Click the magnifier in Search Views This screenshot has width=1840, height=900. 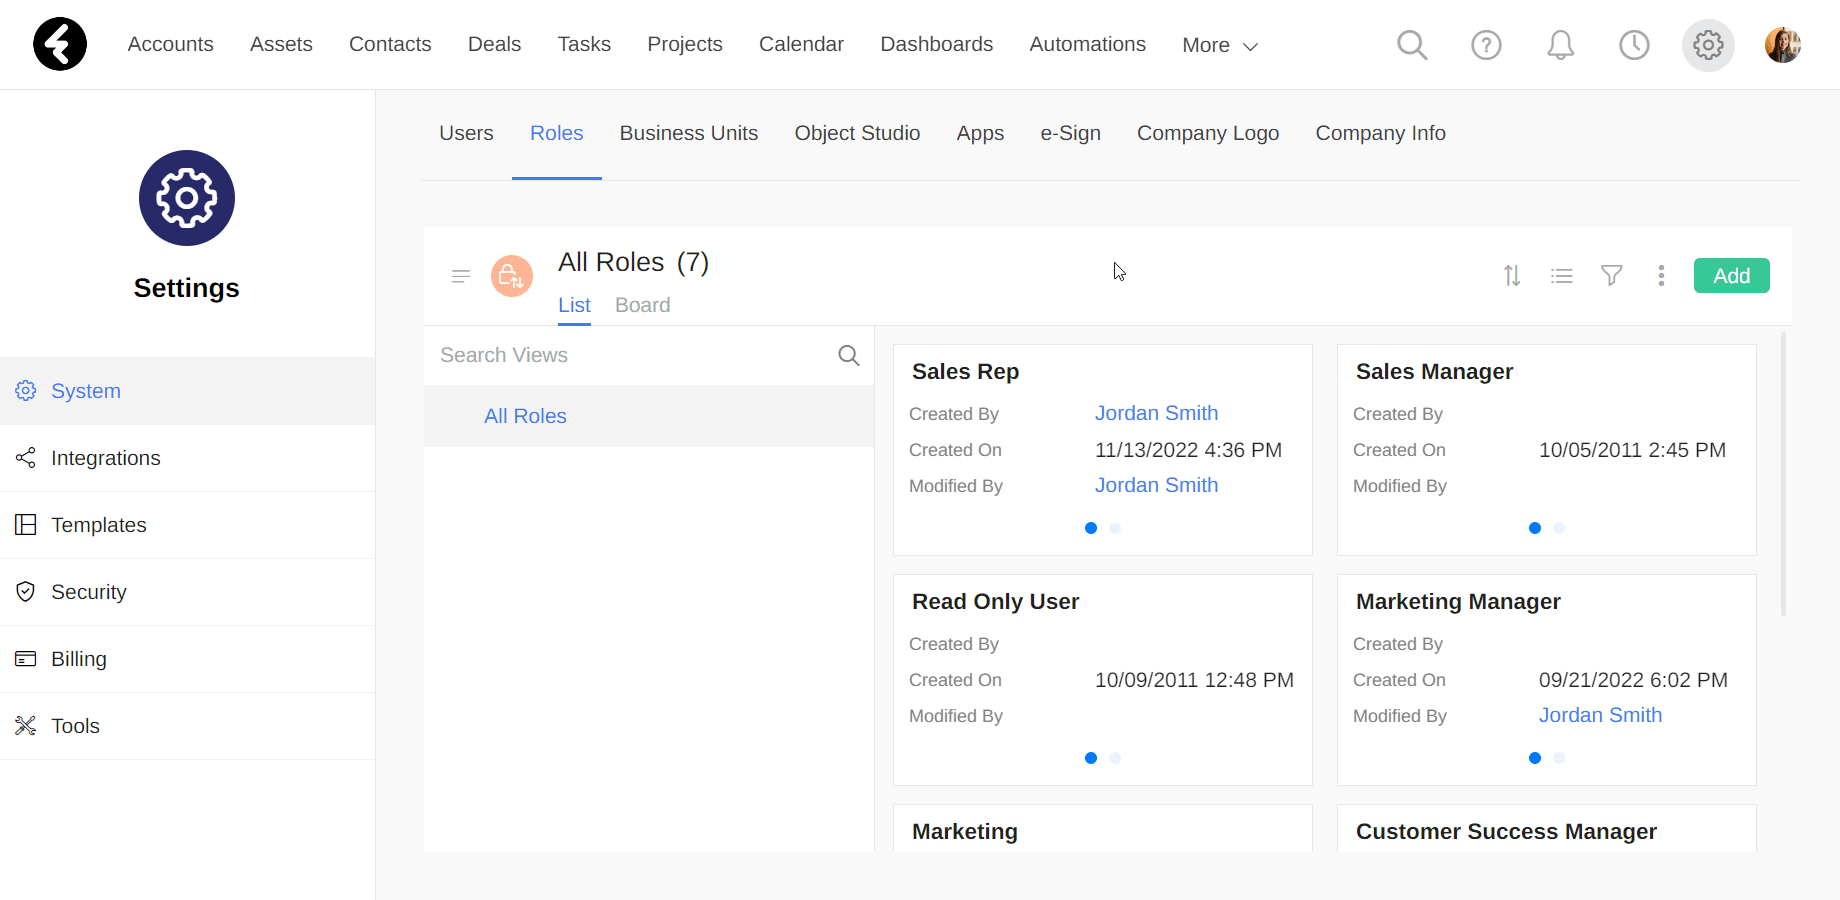coord(849,355)
